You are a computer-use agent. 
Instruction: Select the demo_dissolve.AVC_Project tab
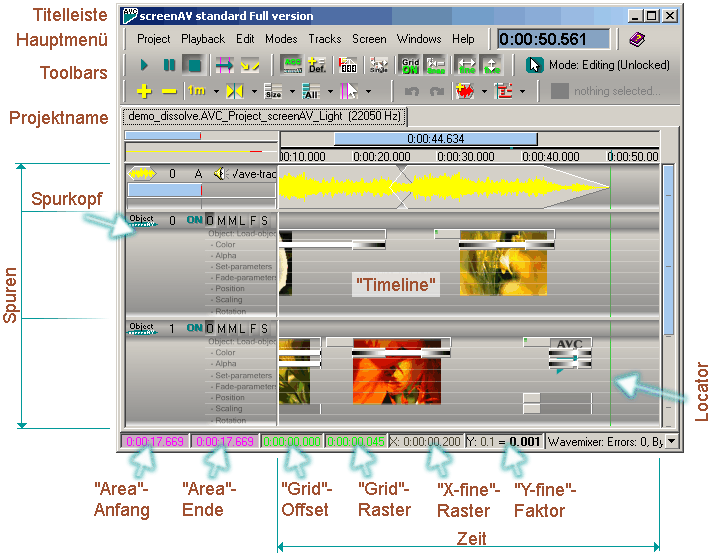[265, 116]
